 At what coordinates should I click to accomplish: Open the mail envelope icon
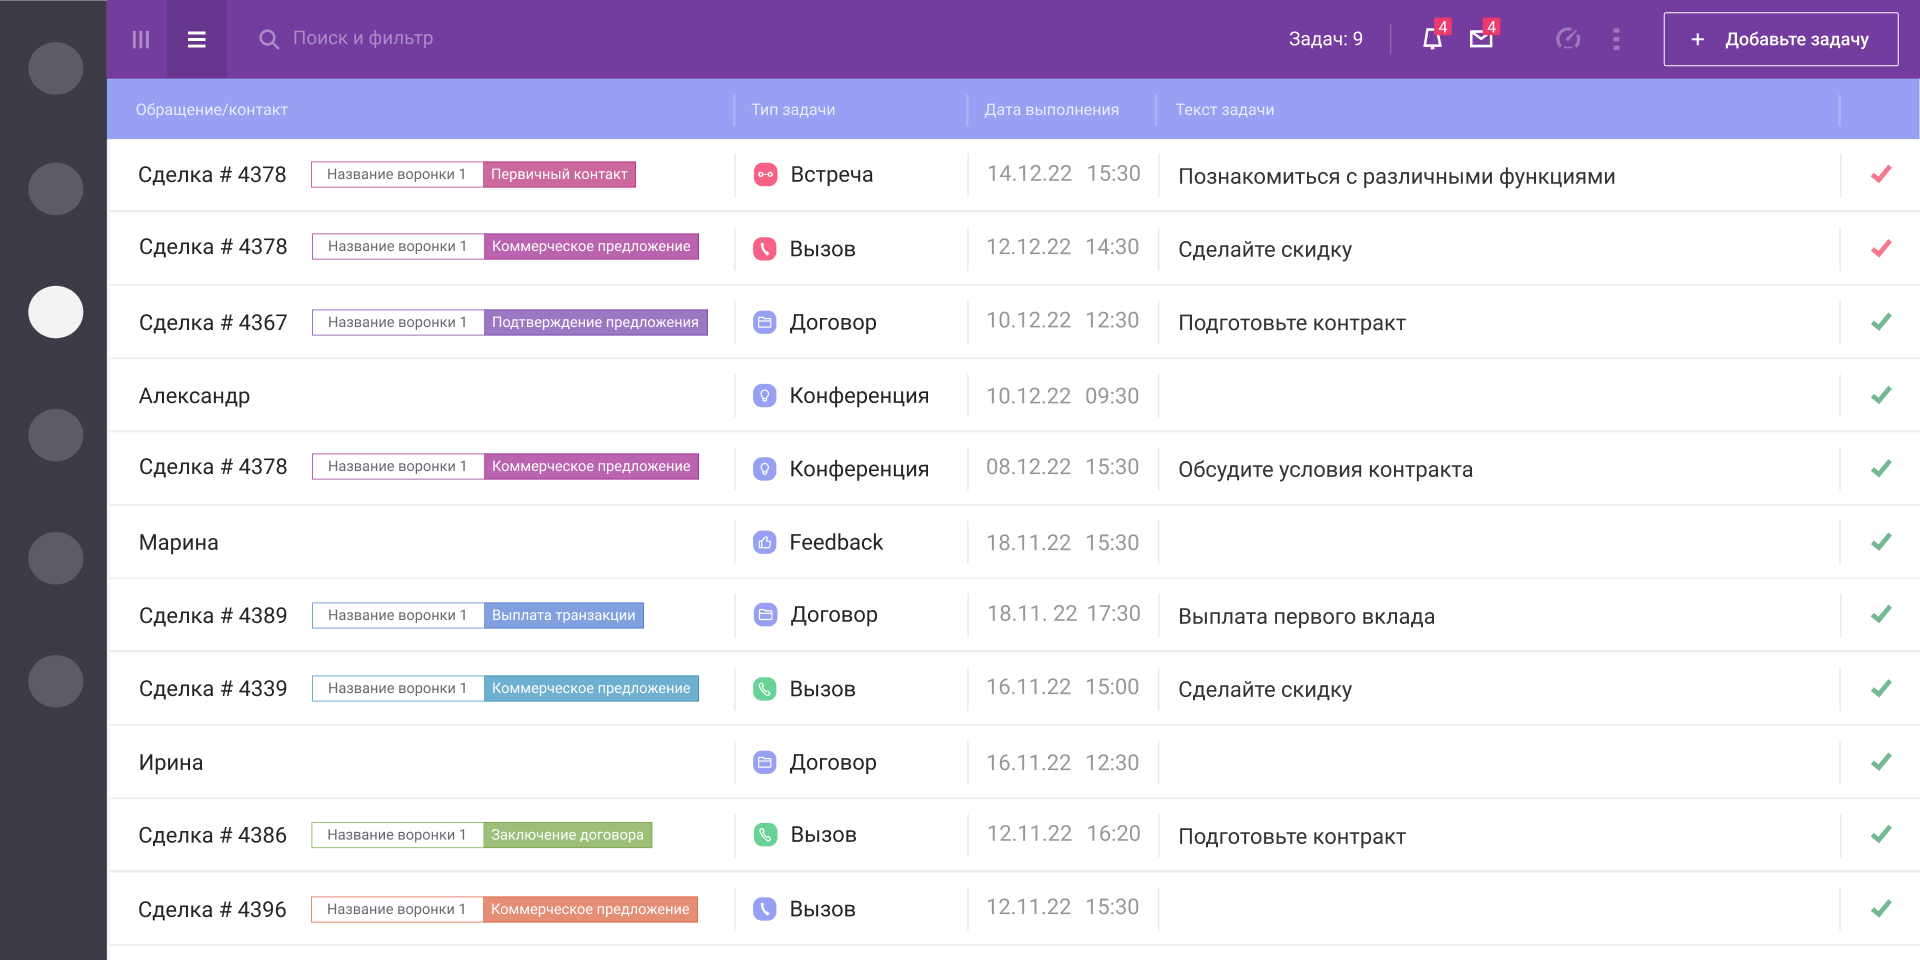(x=1481, y=39)
